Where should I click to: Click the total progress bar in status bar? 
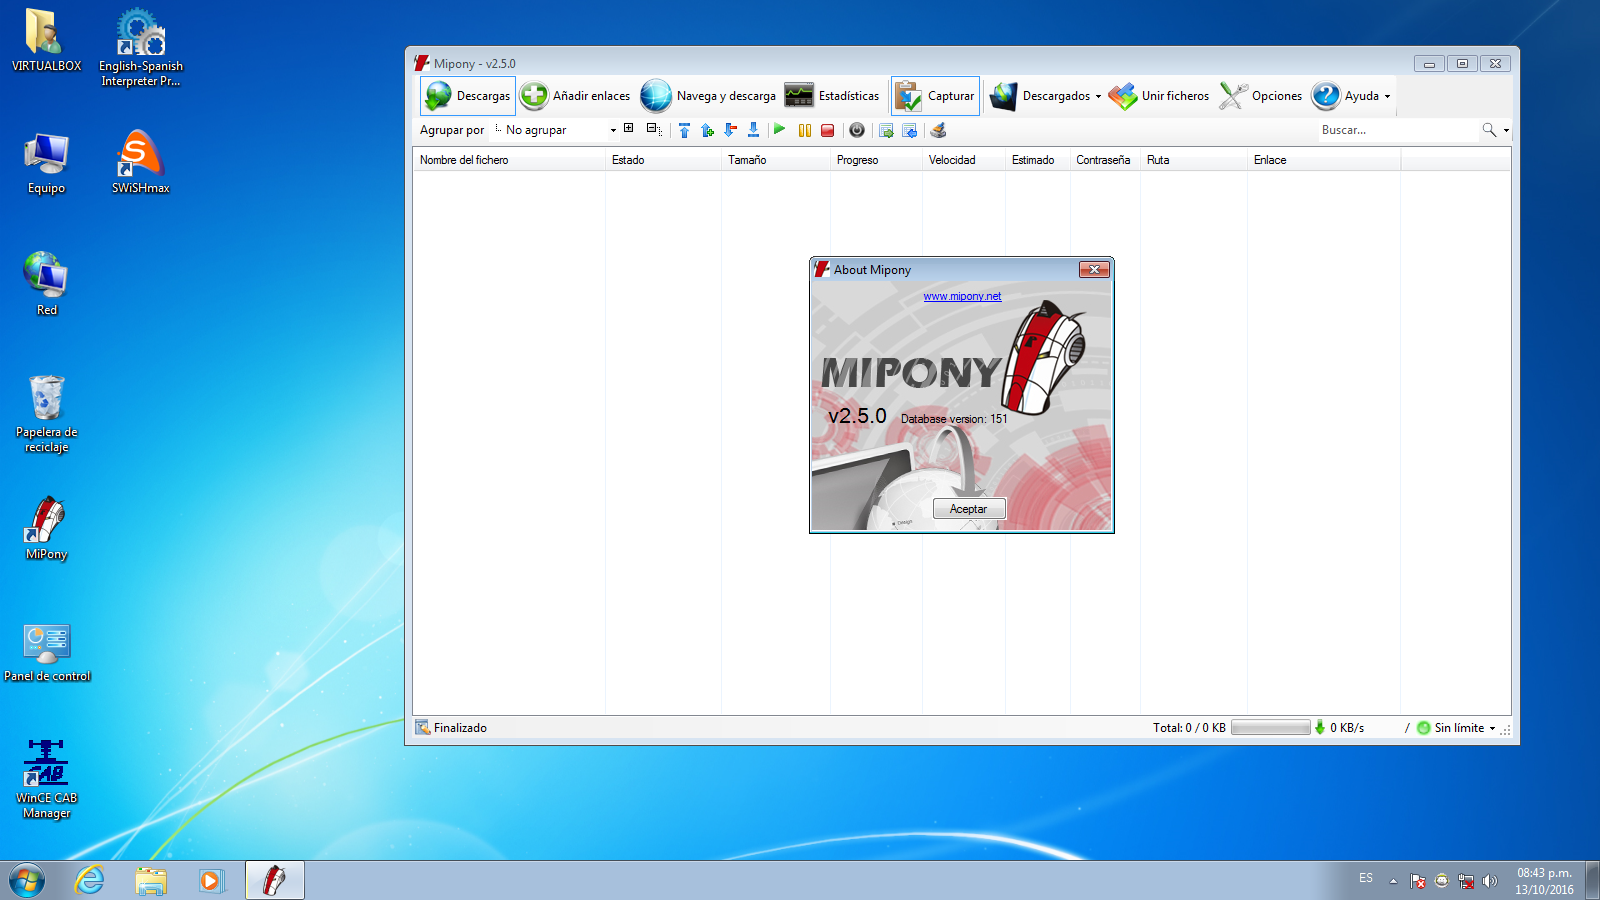pyautogui.click(x=1271, y=728)
